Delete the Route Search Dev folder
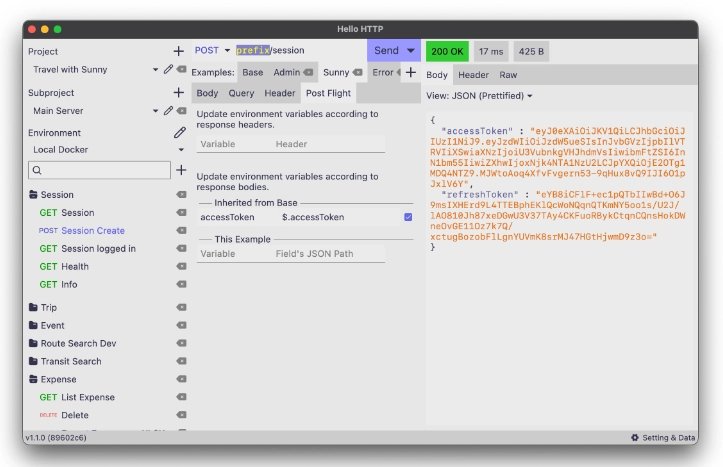723x467 pixels. pos(182,343)
